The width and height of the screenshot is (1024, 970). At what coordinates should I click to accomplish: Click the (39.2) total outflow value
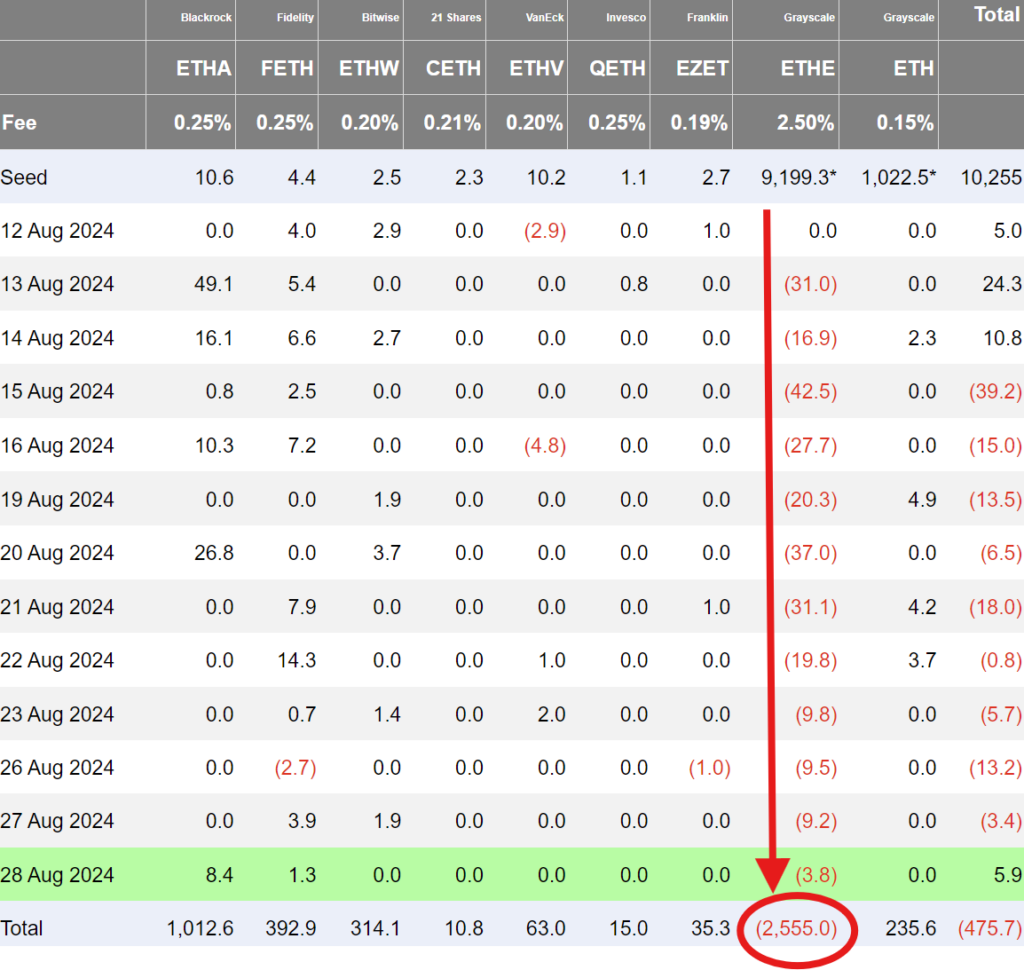coord(995,392)
